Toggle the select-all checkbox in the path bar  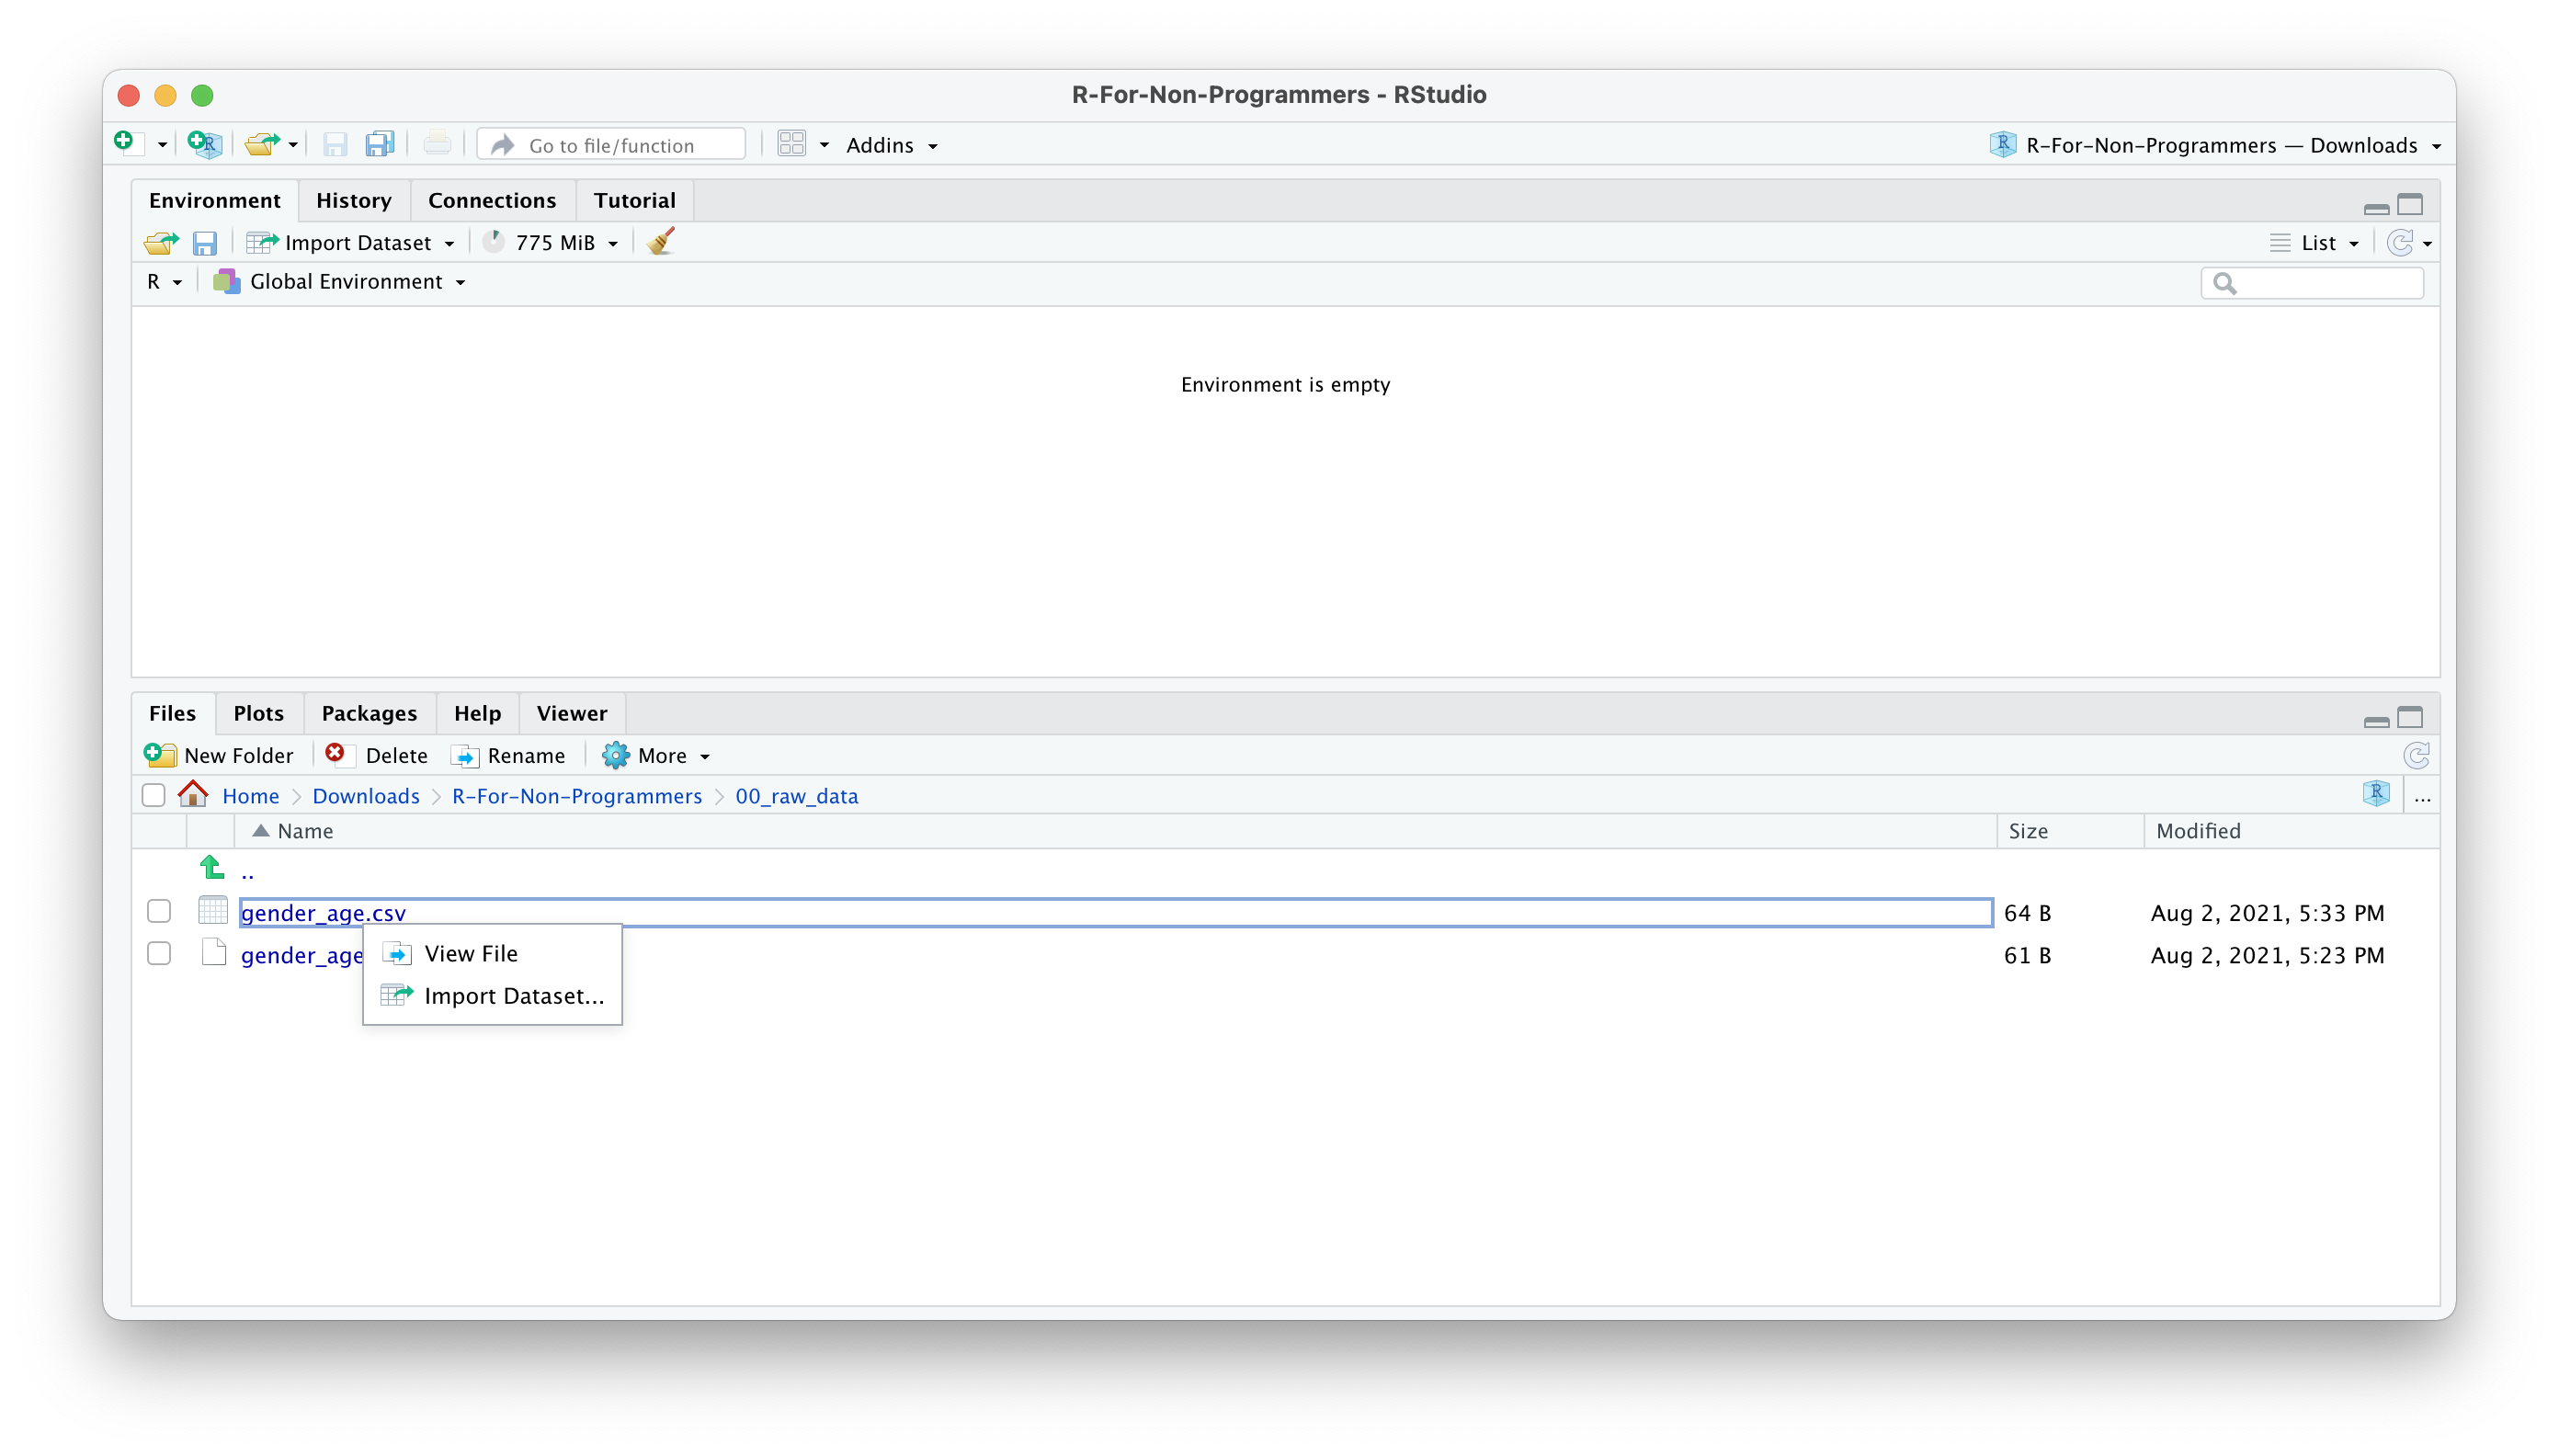(153, 795)
